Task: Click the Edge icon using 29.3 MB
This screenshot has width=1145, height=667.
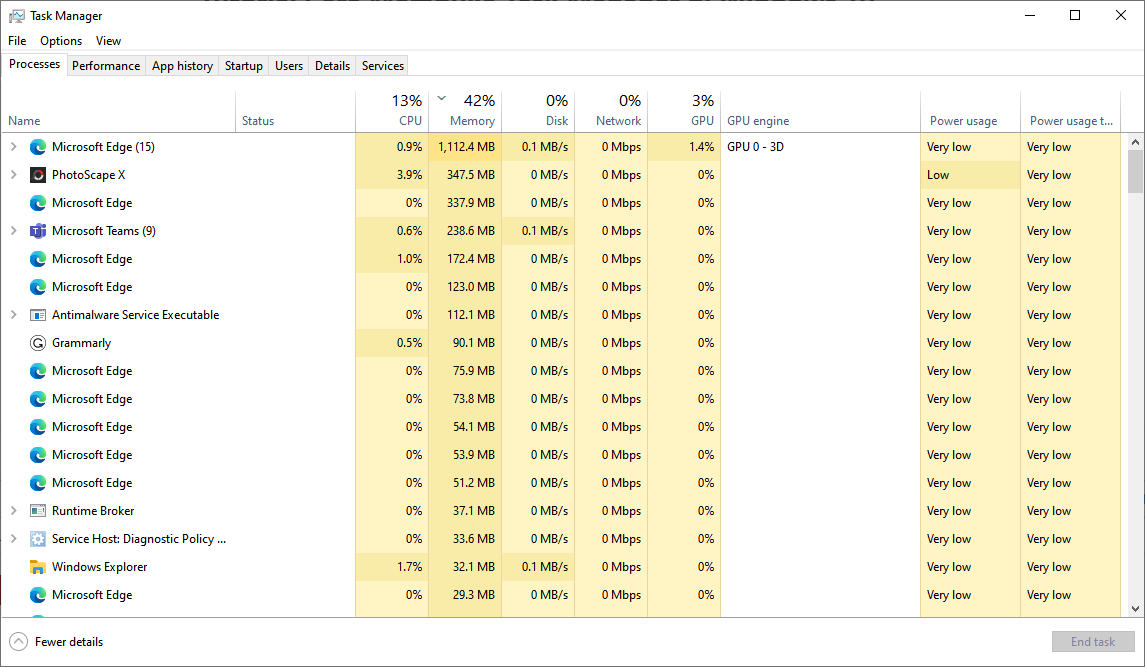Action: click(38, 595)
